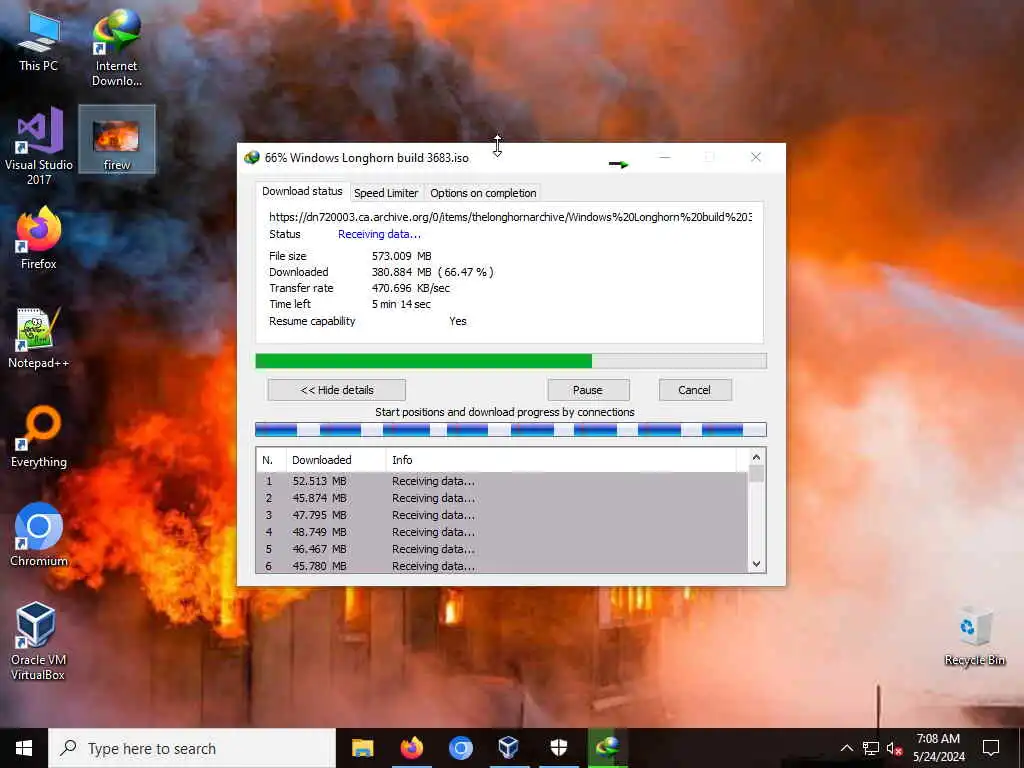This screenshot has width=1024, height=768.
Task: Click the 5 min 14 sec time left
Action: pyautogui.click(x=401, y=304)
